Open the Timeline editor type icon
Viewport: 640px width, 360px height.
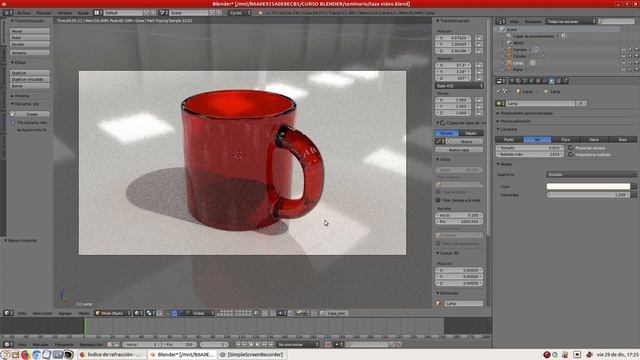(x=7, y=344)
